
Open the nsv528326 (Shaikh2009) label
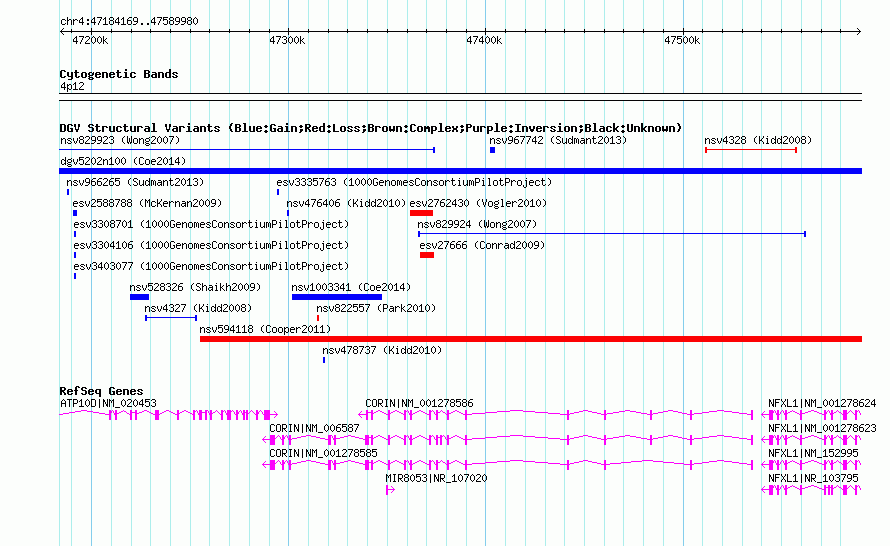click(x=195, y=287)
